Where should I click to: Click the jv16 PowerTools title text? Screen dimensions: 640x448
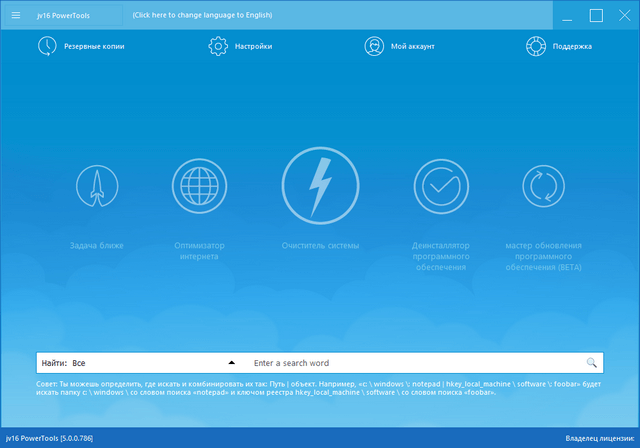click(63, 16)
